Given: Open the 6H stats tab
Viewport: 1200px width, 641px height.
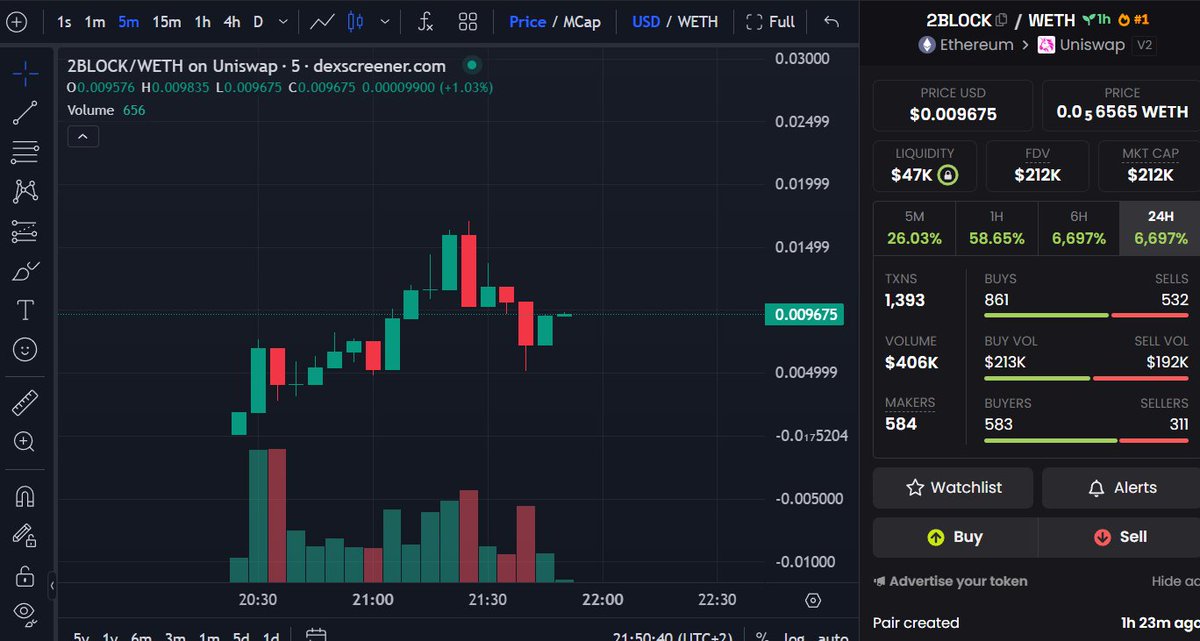Looking at the screenshot, I should pyautogui.click(x=1078, y=228).
